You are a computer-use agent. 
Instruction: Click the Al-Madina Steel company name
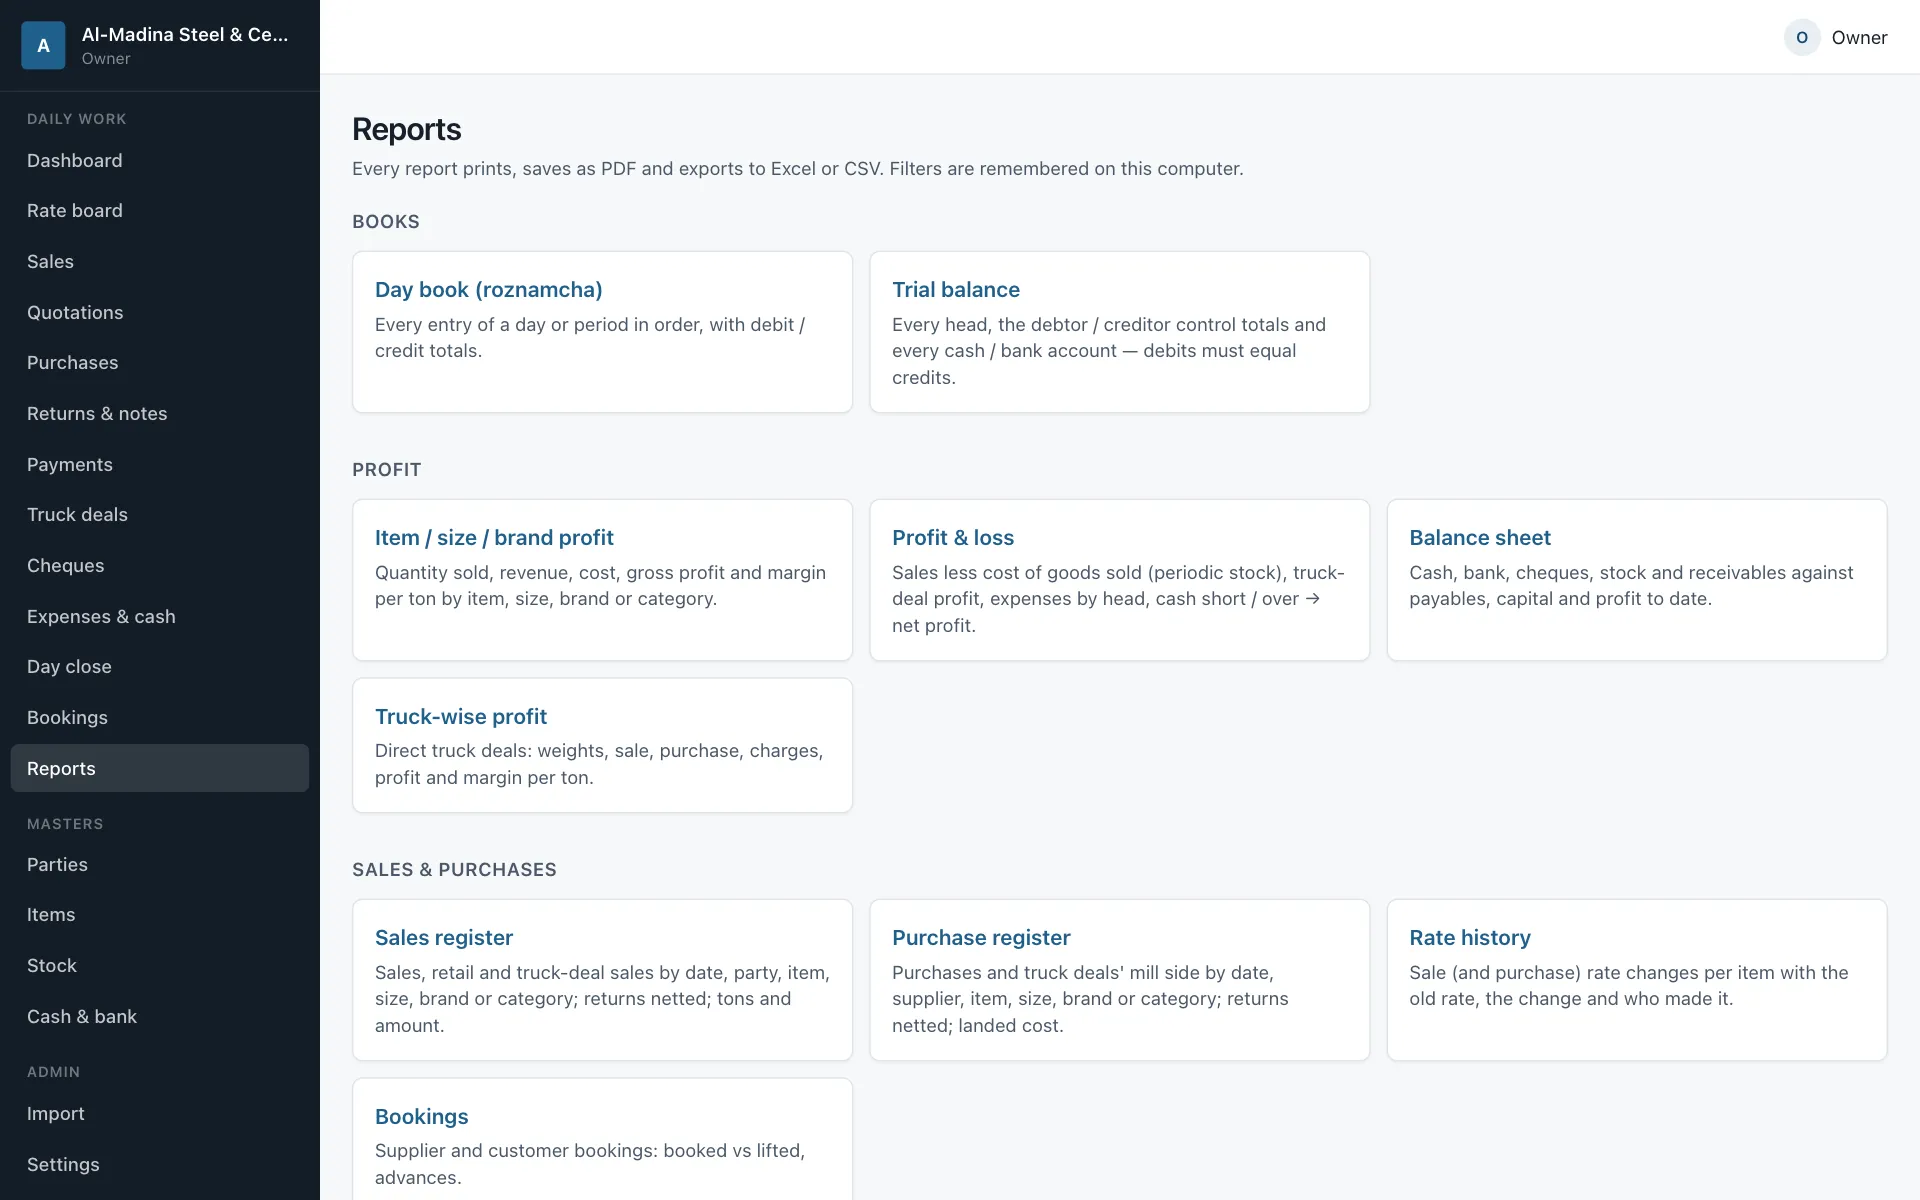pos(185,34)
